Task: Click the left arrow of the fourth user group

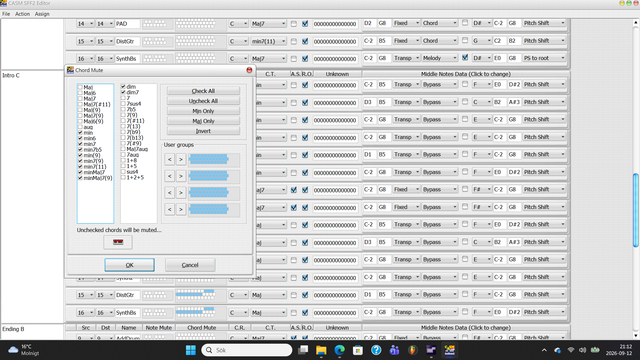Action: click(x=169, y=209)
